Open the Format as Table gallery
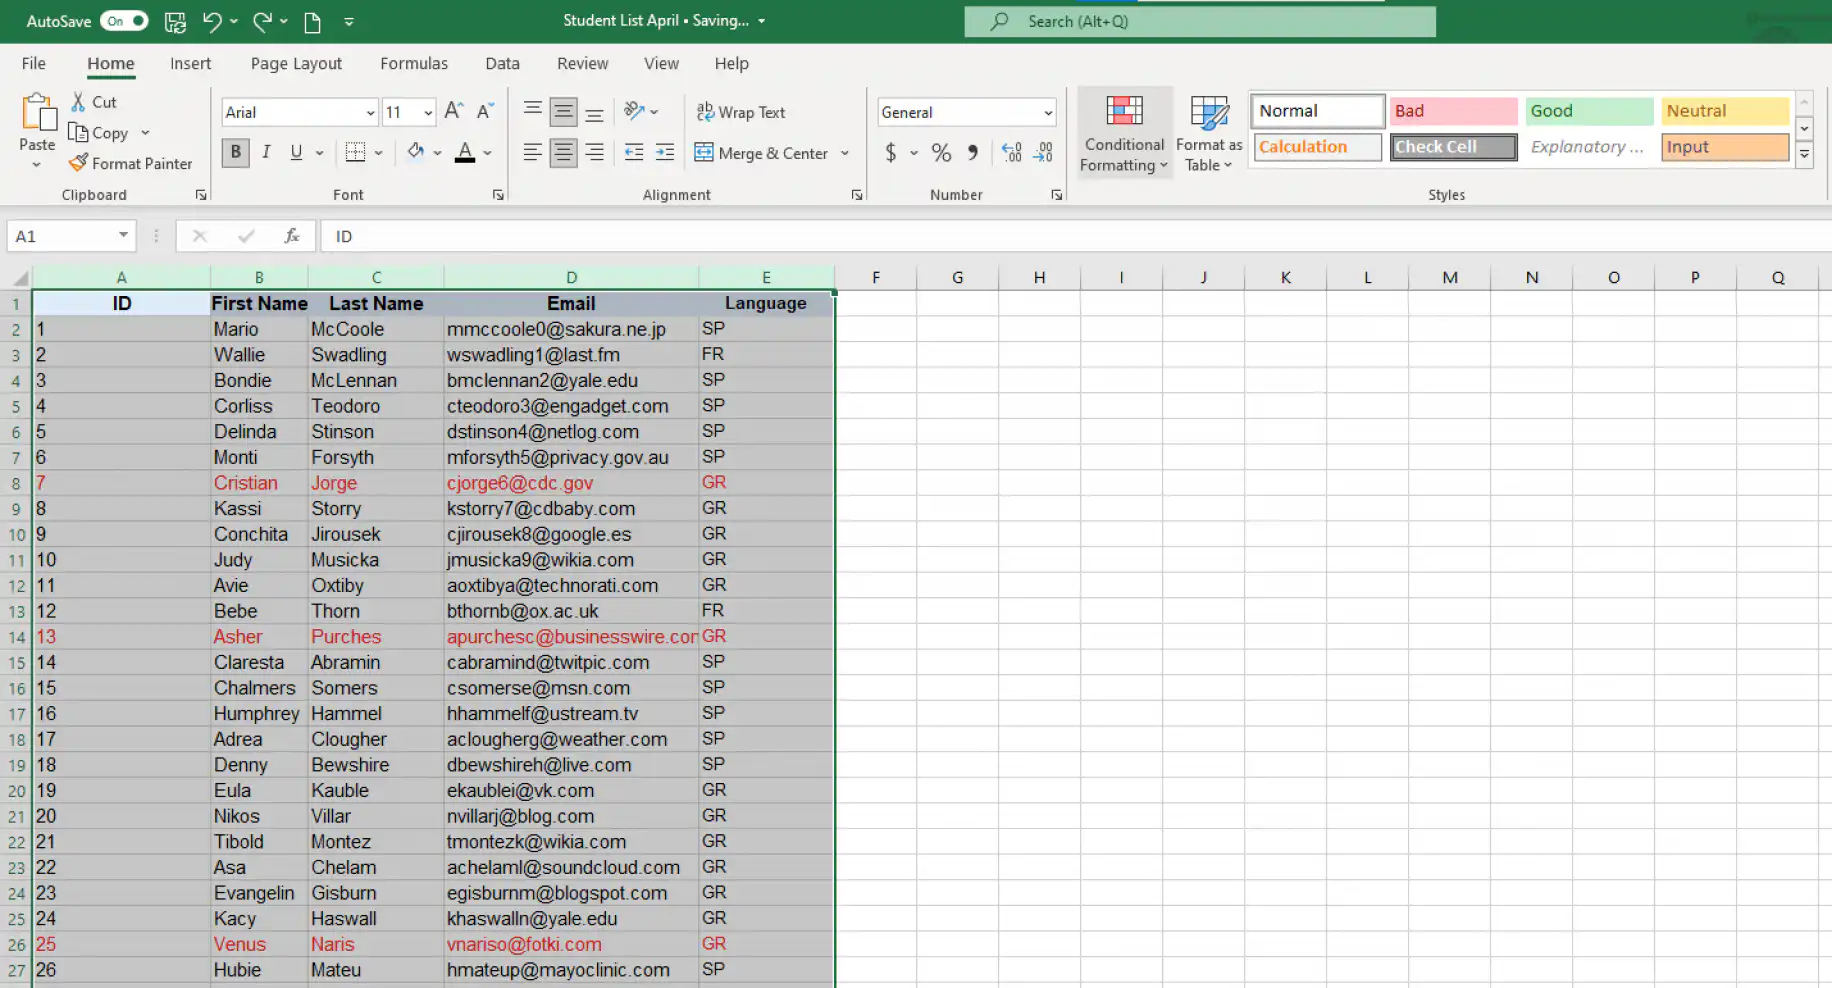This screenshot has width=1832, height=988. 1209,133
